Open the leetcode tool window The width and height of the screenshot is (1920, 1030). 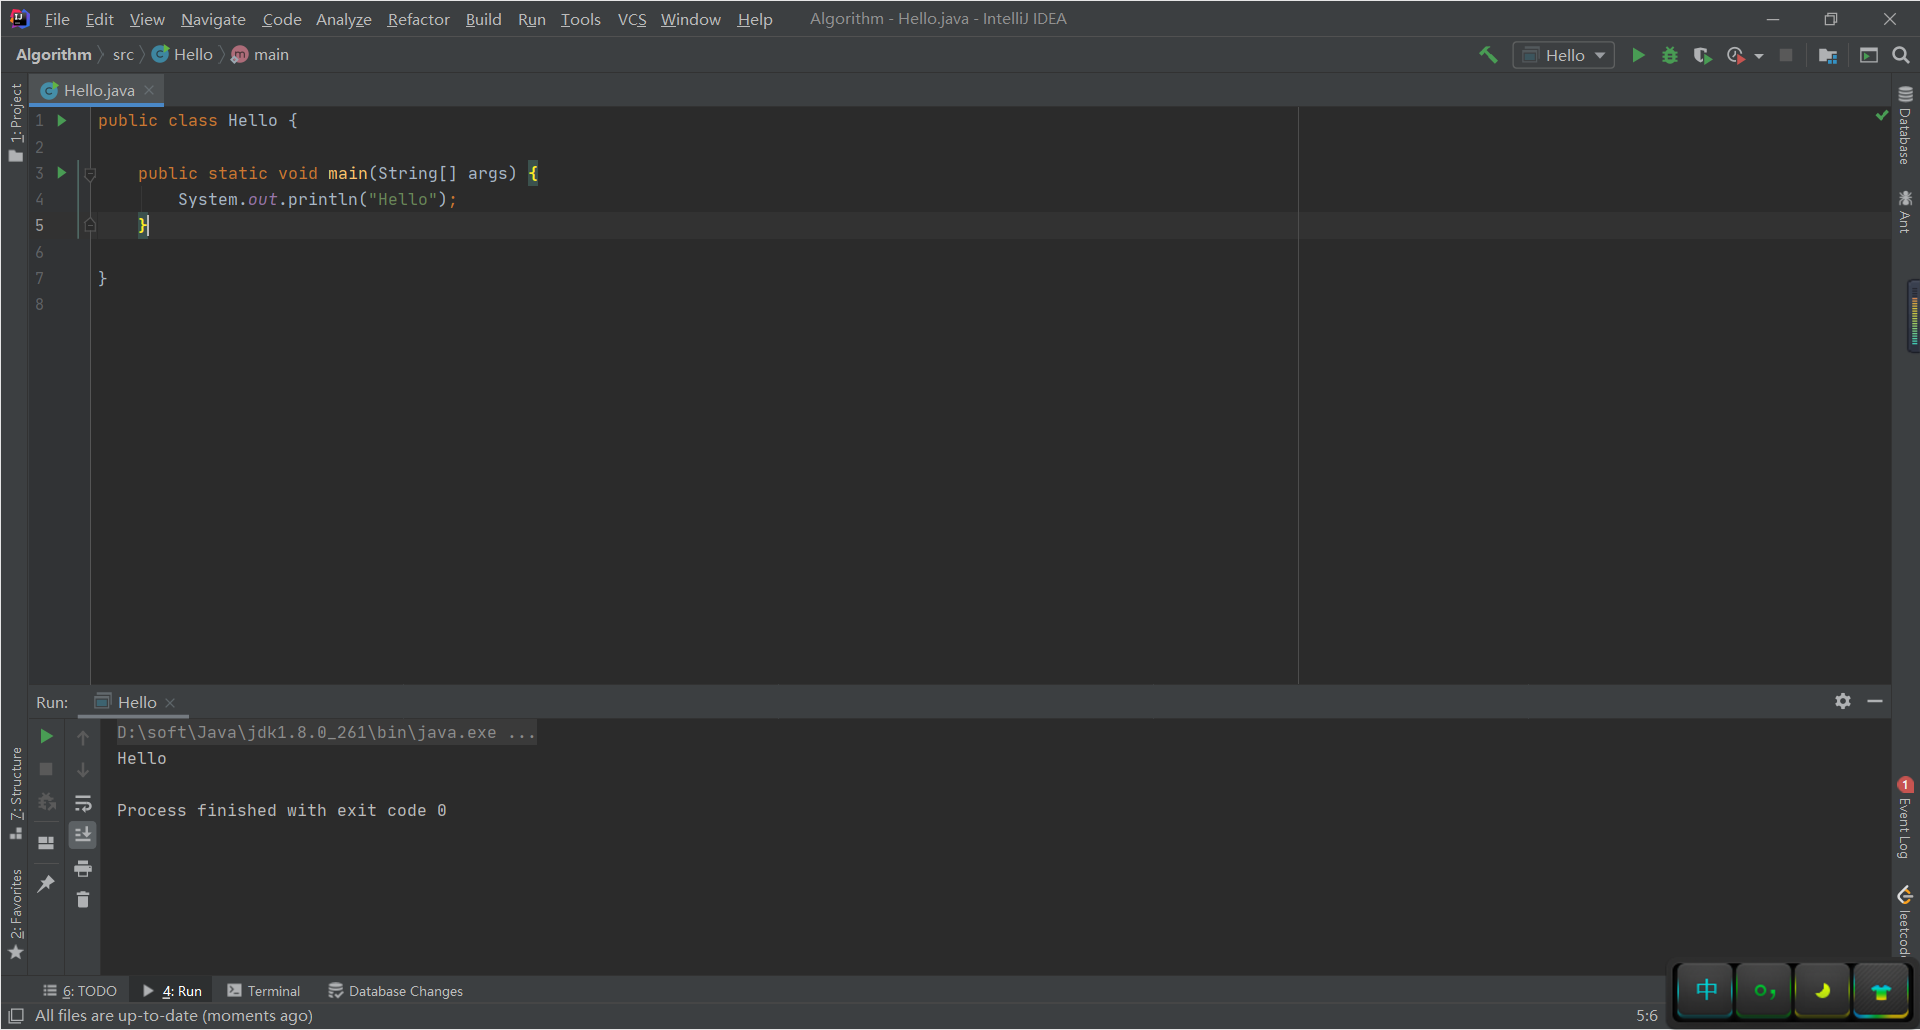(x=1905, y=921)
